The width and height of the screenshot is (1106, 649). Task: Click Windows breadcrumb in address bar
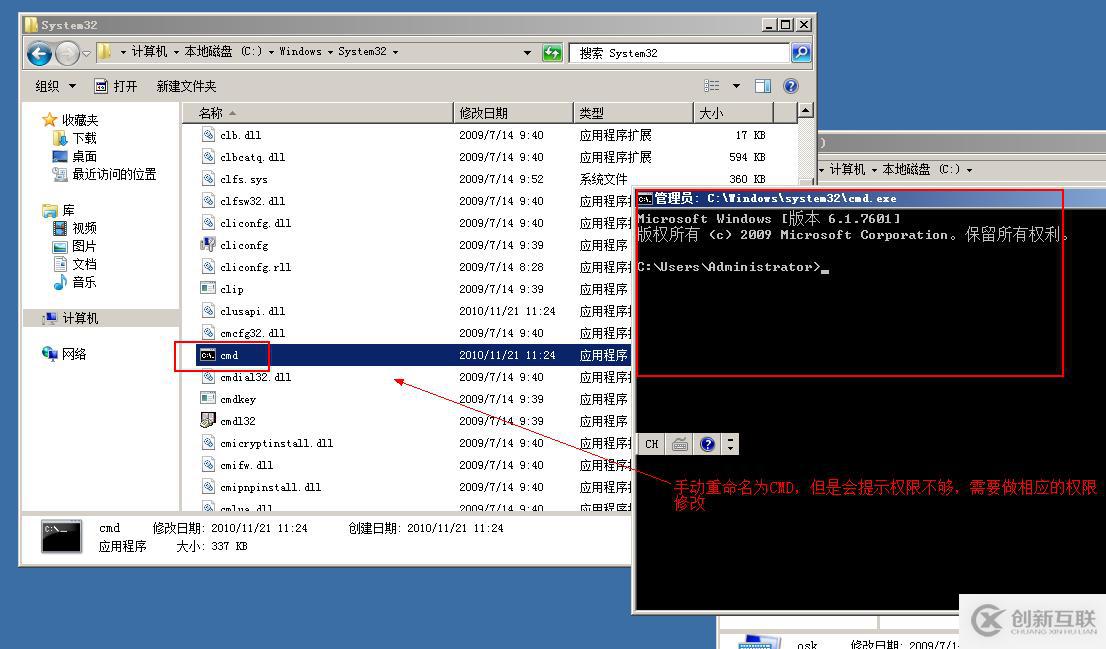pyautogui.click(x=300, y=51)
